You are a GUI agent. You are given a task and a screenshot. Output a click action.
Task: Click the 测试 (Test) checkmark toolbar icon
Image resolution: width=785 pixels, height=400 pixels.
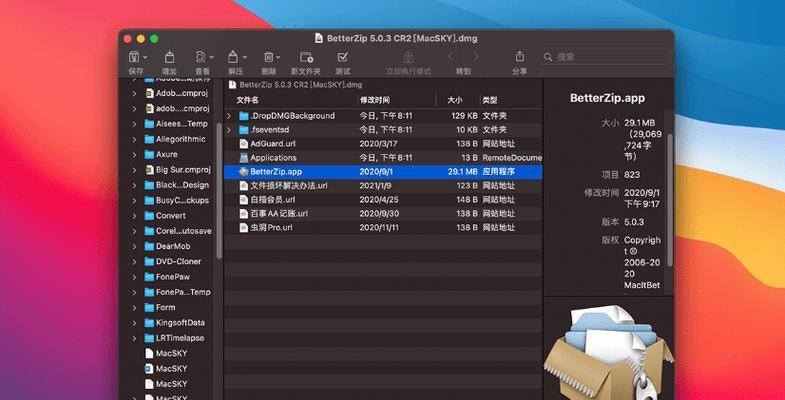pyautogui.click(x=342, y=57)
